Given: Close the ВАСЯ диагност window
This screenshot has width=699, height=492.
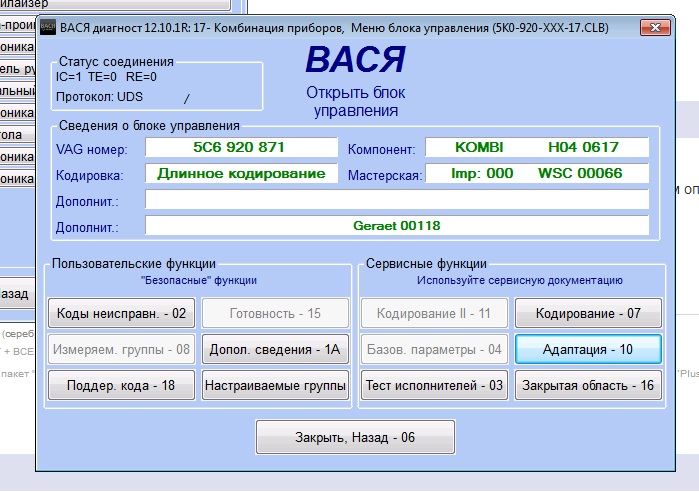Looking at the screenshot, I should 655,28.
